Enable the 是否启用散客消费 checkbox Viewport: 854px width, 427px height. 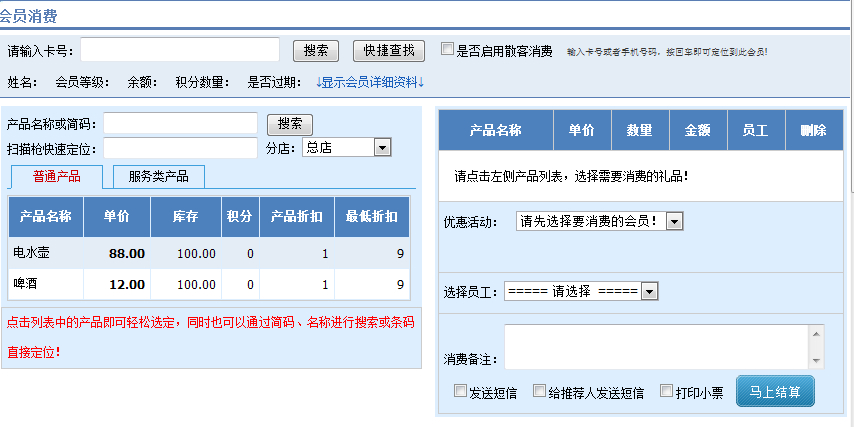click(x=448, y=49)
